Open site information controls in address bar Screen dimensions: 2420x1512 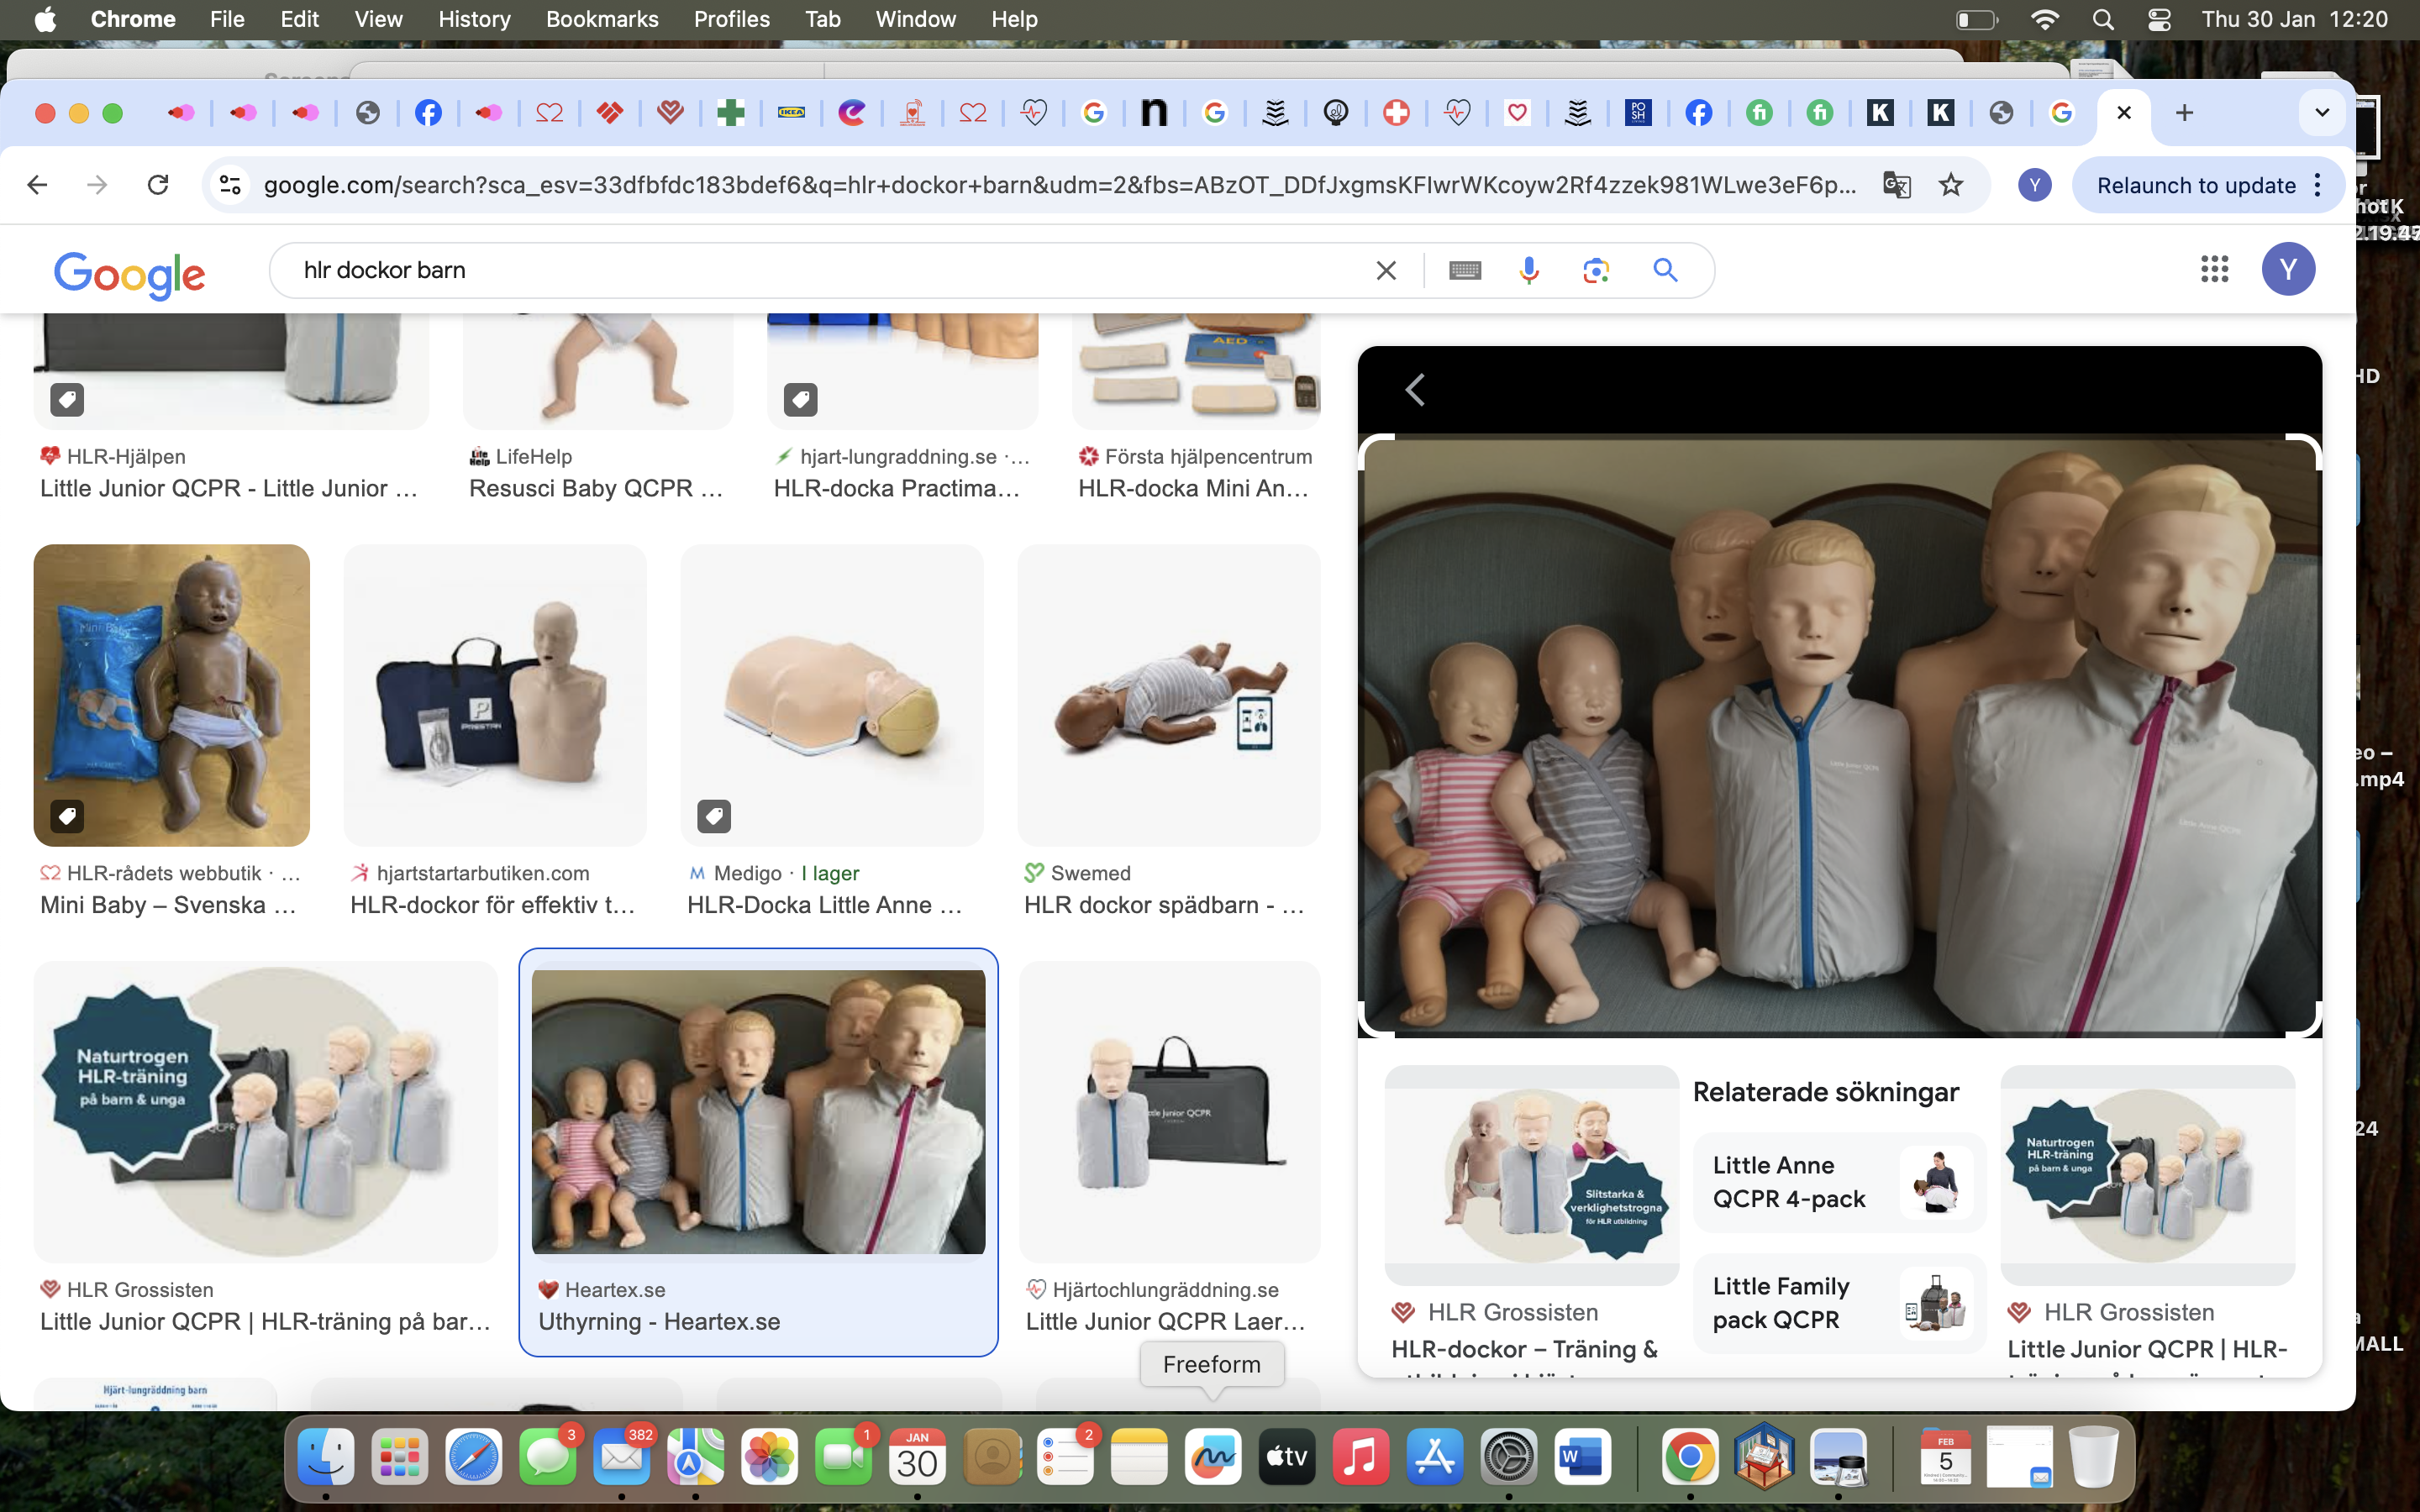coord(231,185)
